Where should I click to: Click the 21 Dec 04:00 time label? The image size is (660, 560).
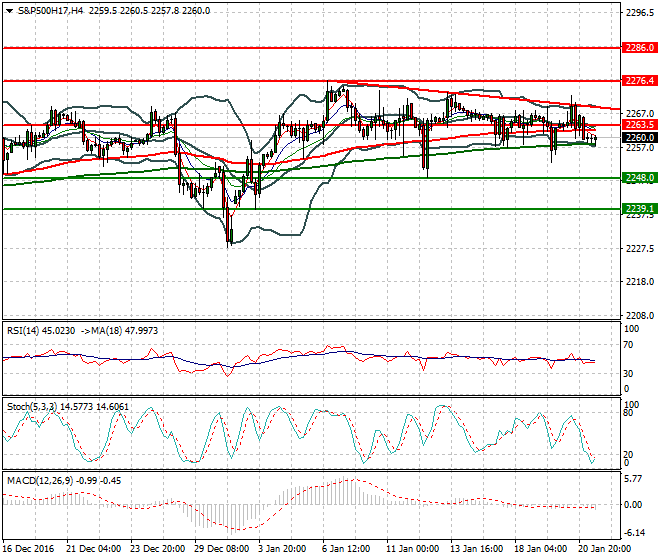(93, 549)
